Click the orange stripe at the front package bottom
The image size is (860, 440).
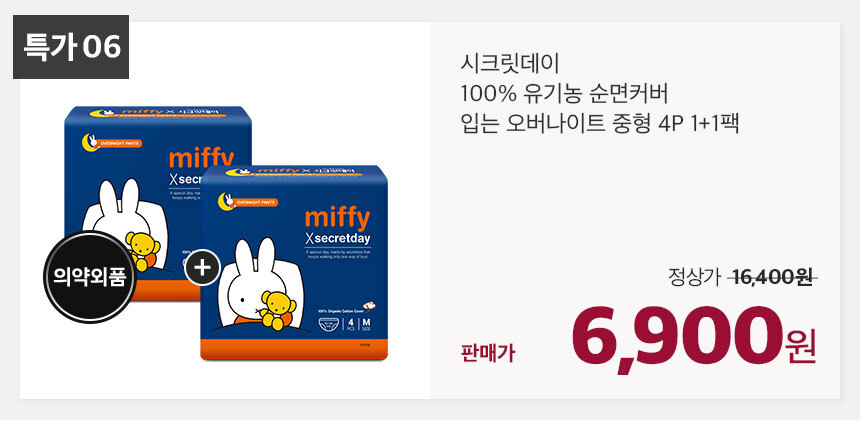294,349
